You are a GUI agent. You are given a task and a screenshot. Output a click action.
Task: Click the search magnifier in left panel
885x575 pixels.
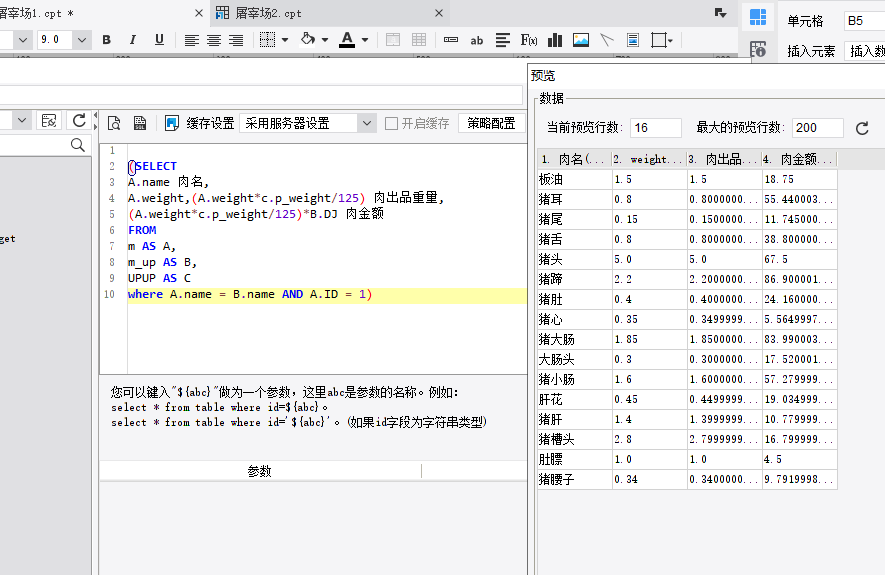coord(78,145)
